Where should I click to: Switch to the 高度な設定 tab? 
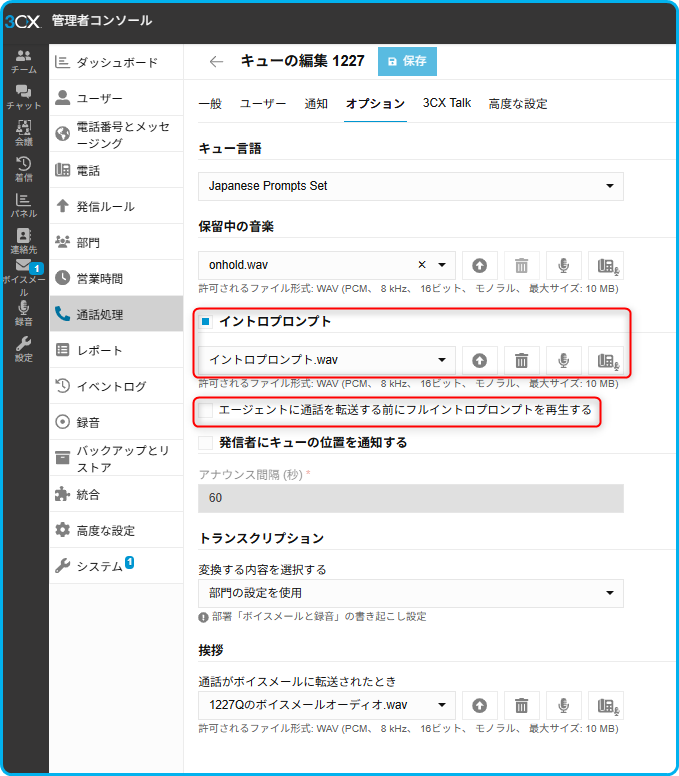pos(517,103)
